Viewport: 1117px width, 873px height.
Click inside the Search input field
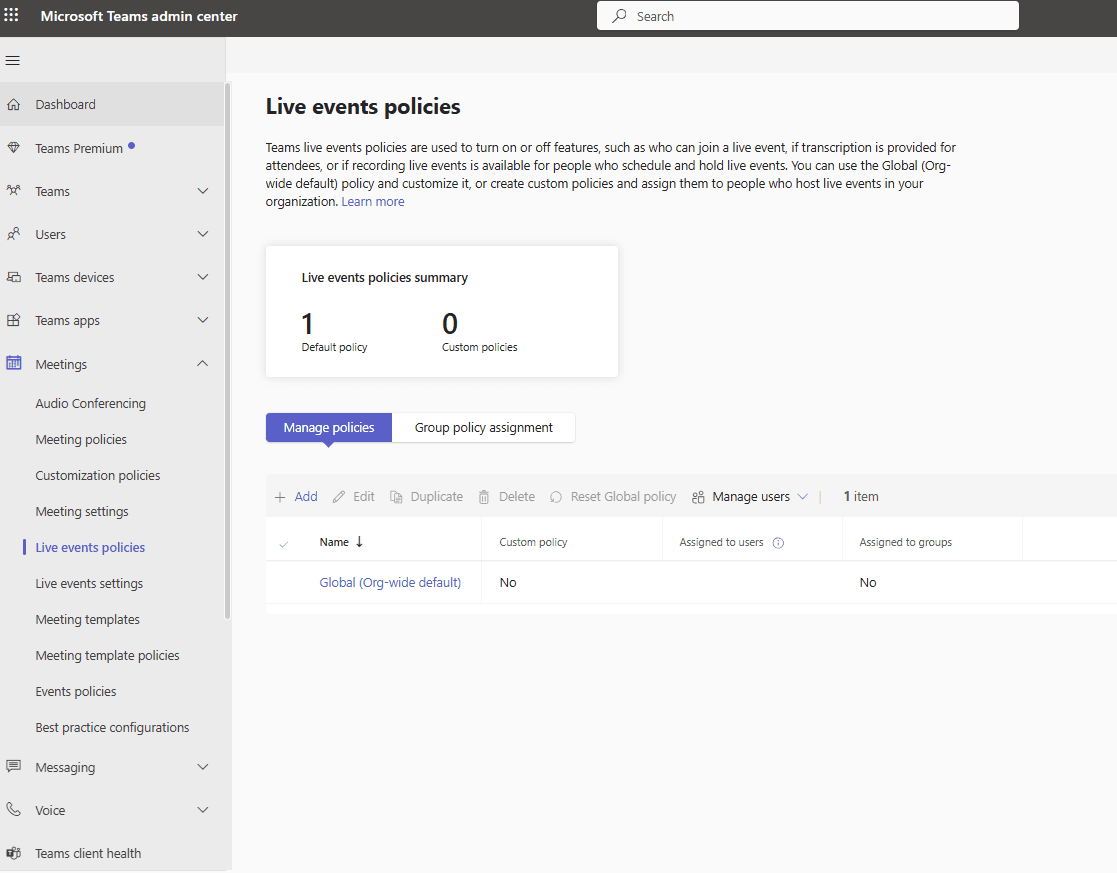click(807, 16)
